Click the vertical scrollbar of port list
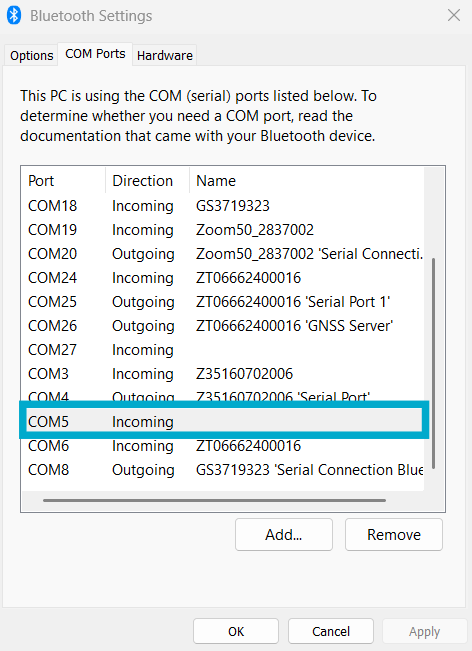 (x=433, y=363)
